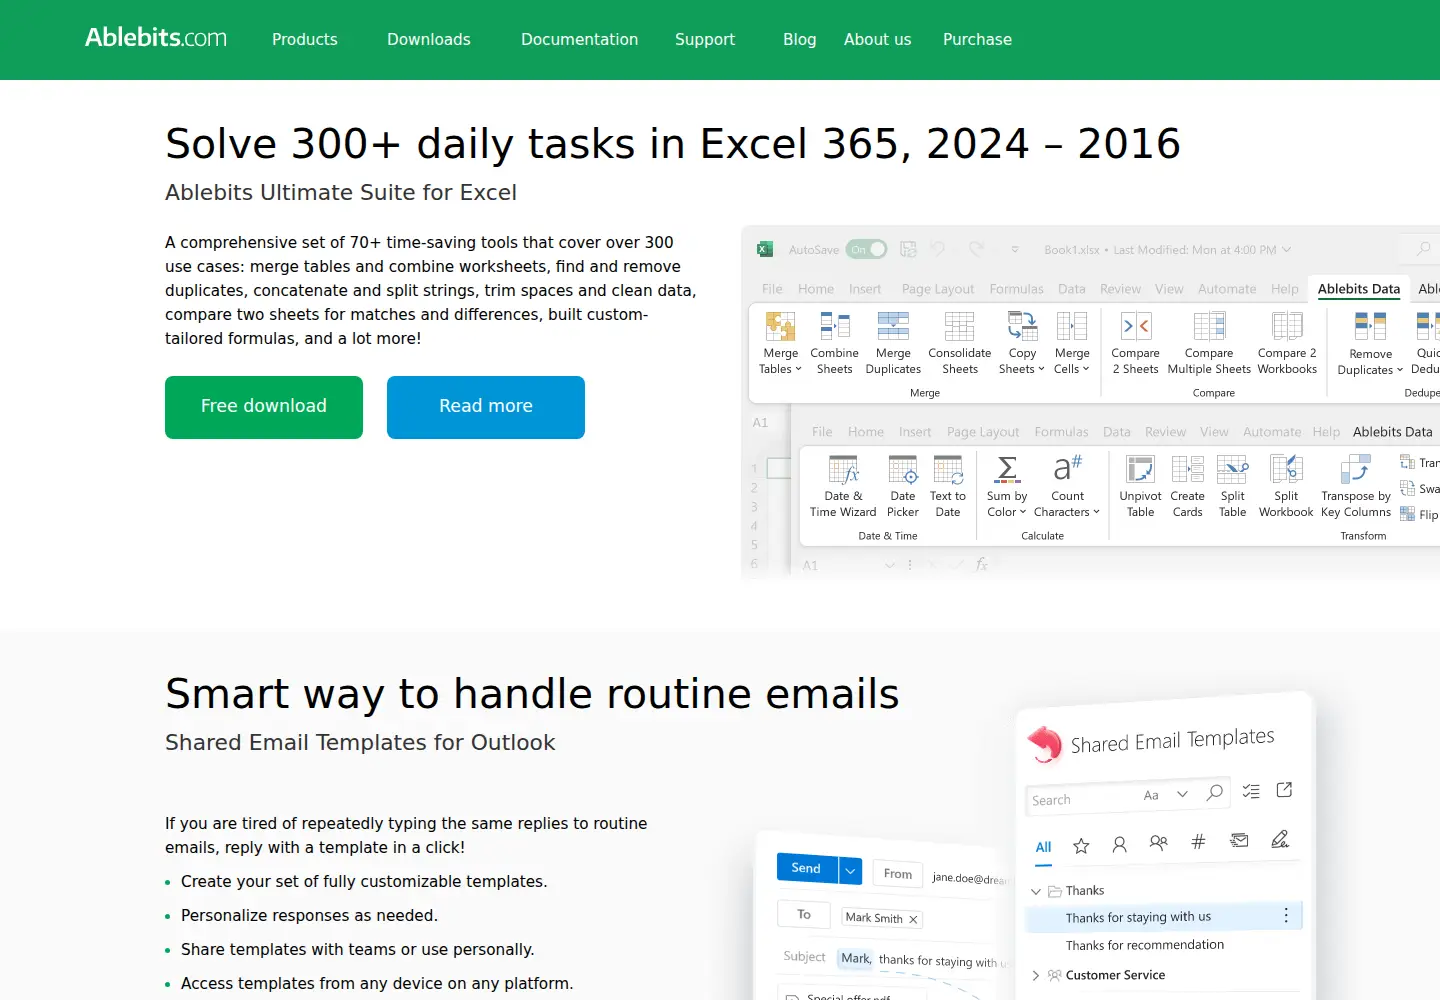Select the Split Table tool
The image size is (1440, 1000).
click(x=1232, y=486)
